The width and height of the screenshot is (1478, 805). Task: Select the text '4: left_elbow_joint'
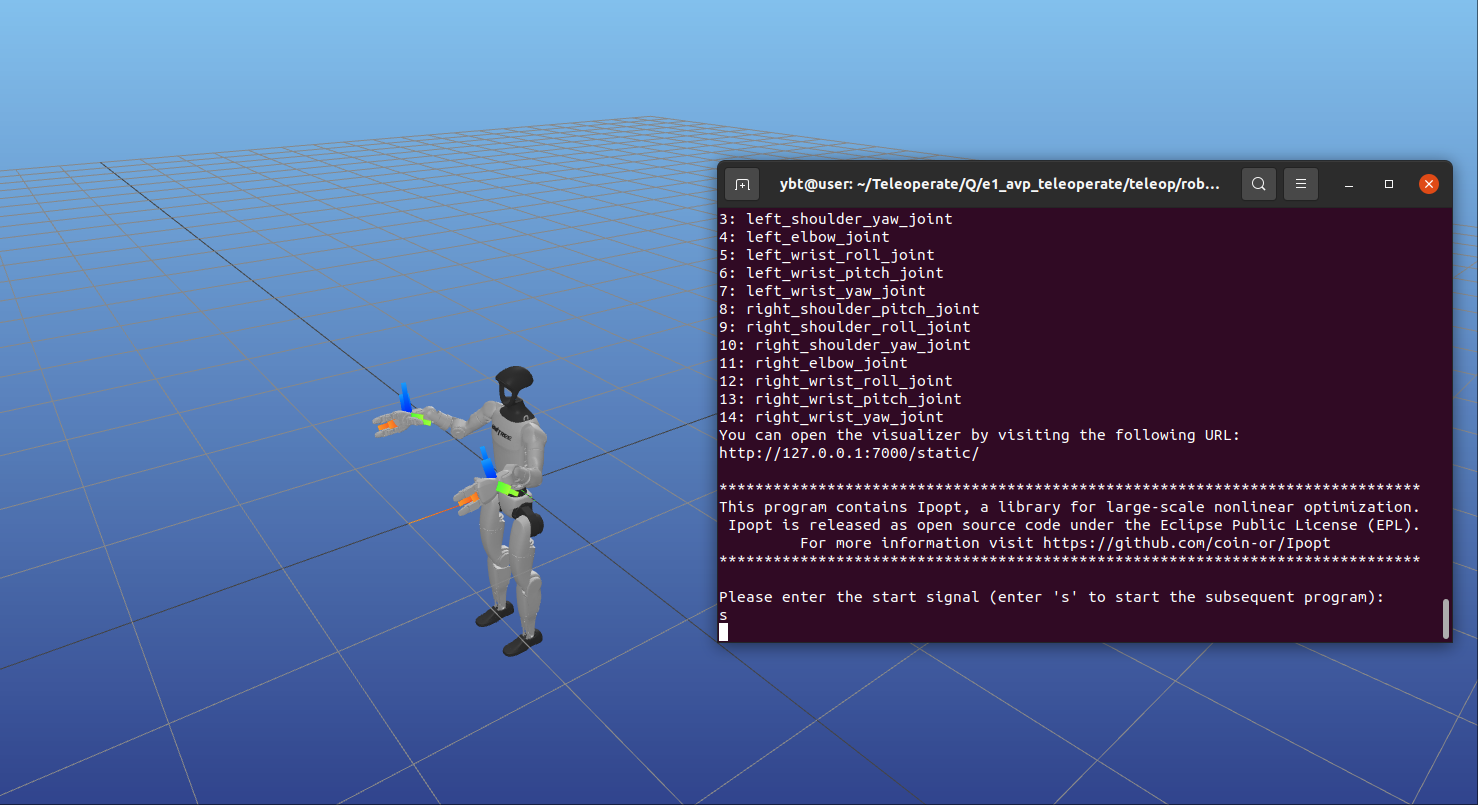point(804,237)
